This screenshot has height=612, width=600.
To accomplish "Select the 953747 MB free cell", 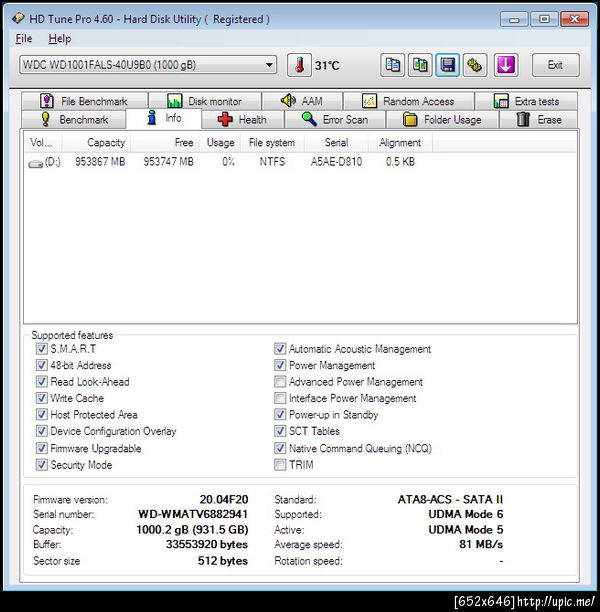I will (x=169, y=162).
